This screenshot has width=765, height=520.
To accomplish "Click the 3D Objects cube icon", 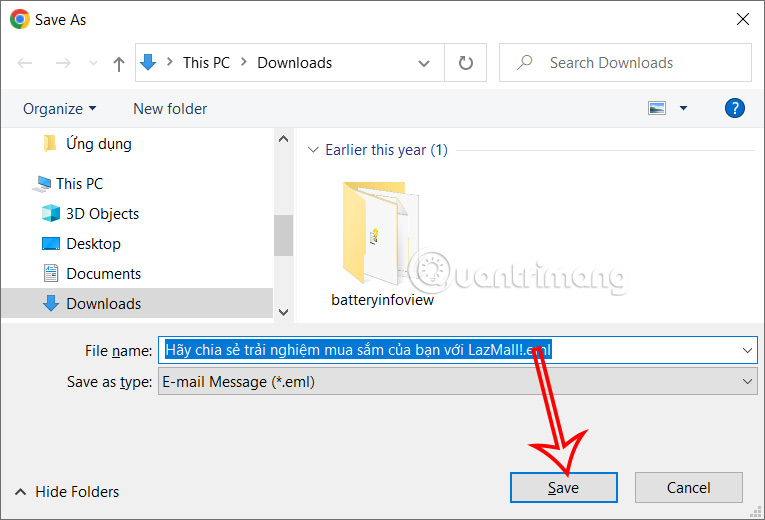I will (x=51, y=213).
